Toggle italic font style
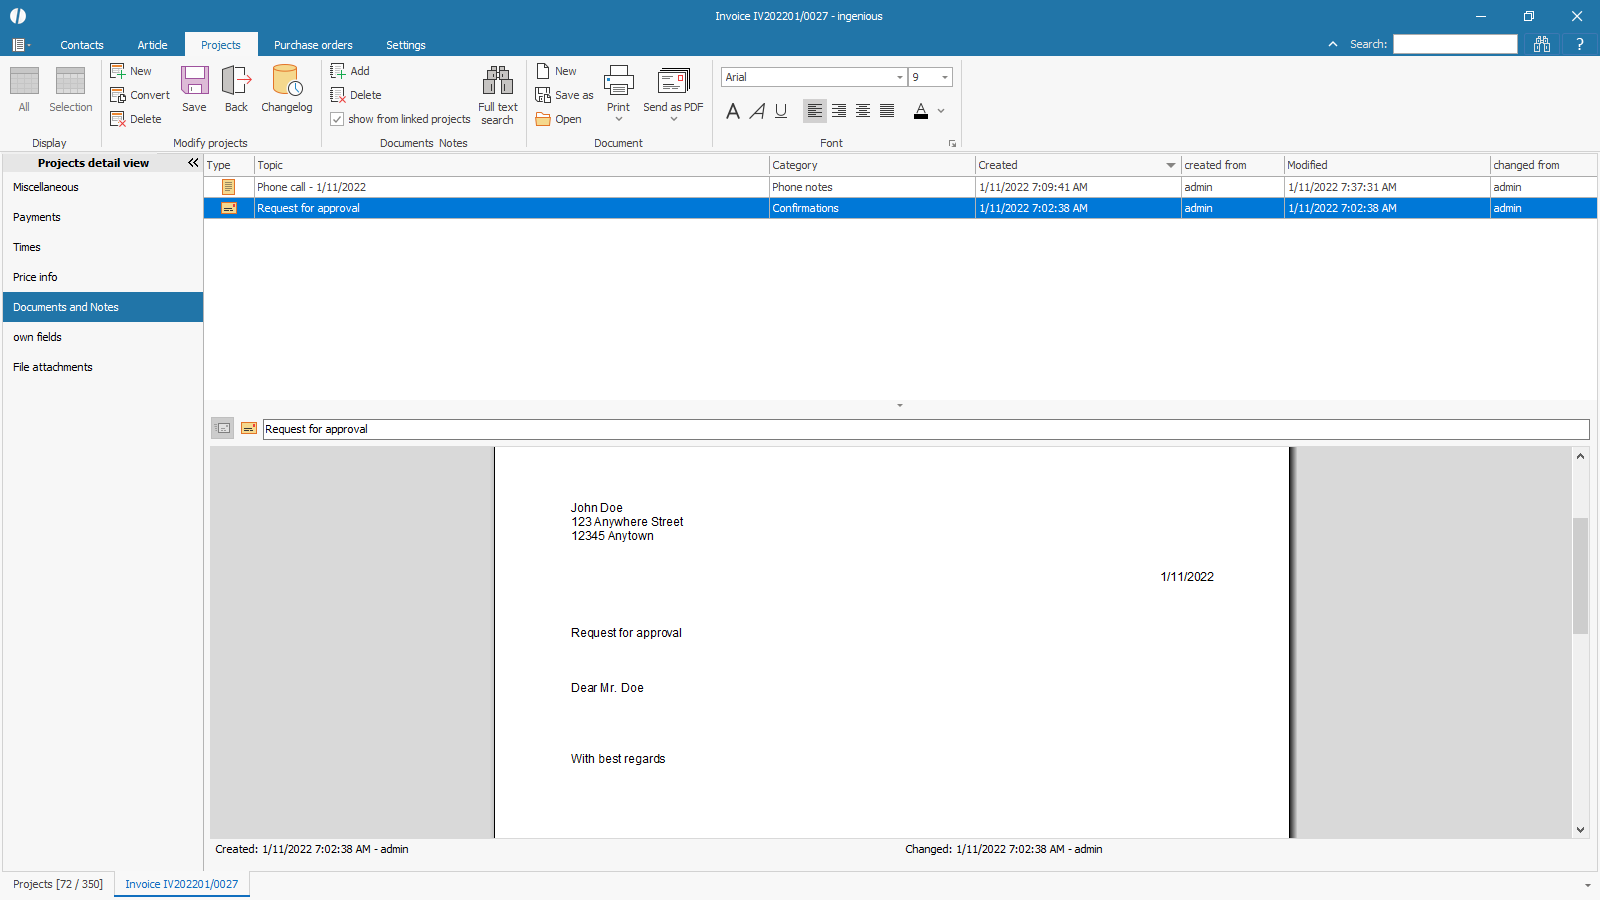The width and height of the screenshot is (1600, 900). 757,111
